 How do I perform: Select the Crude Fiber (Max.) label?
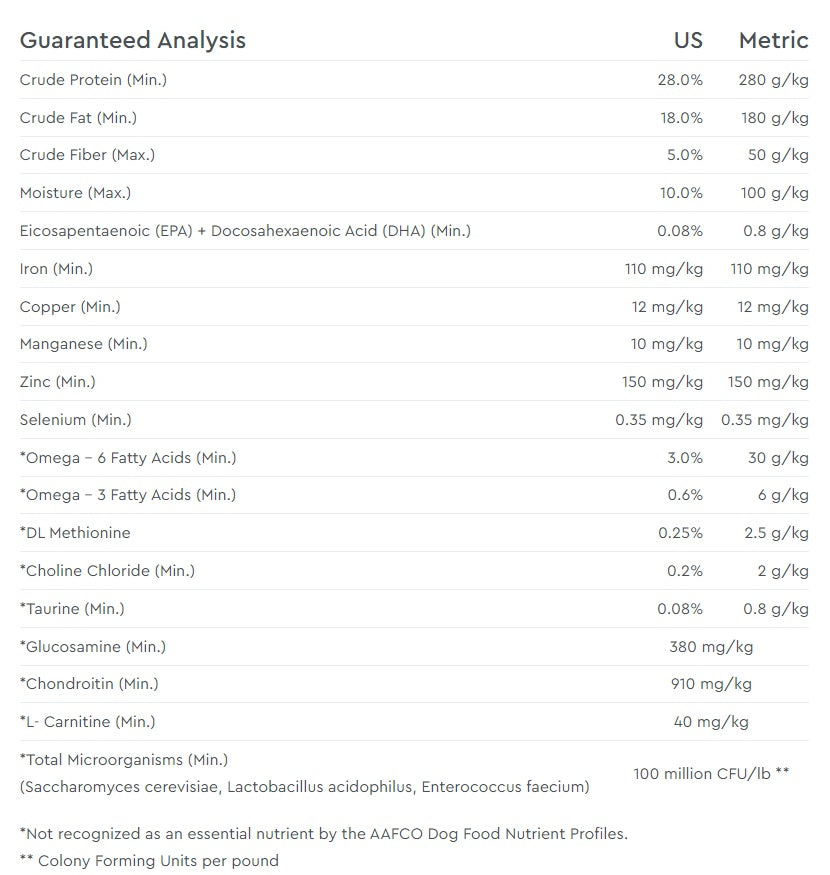[x=87, y=155]
